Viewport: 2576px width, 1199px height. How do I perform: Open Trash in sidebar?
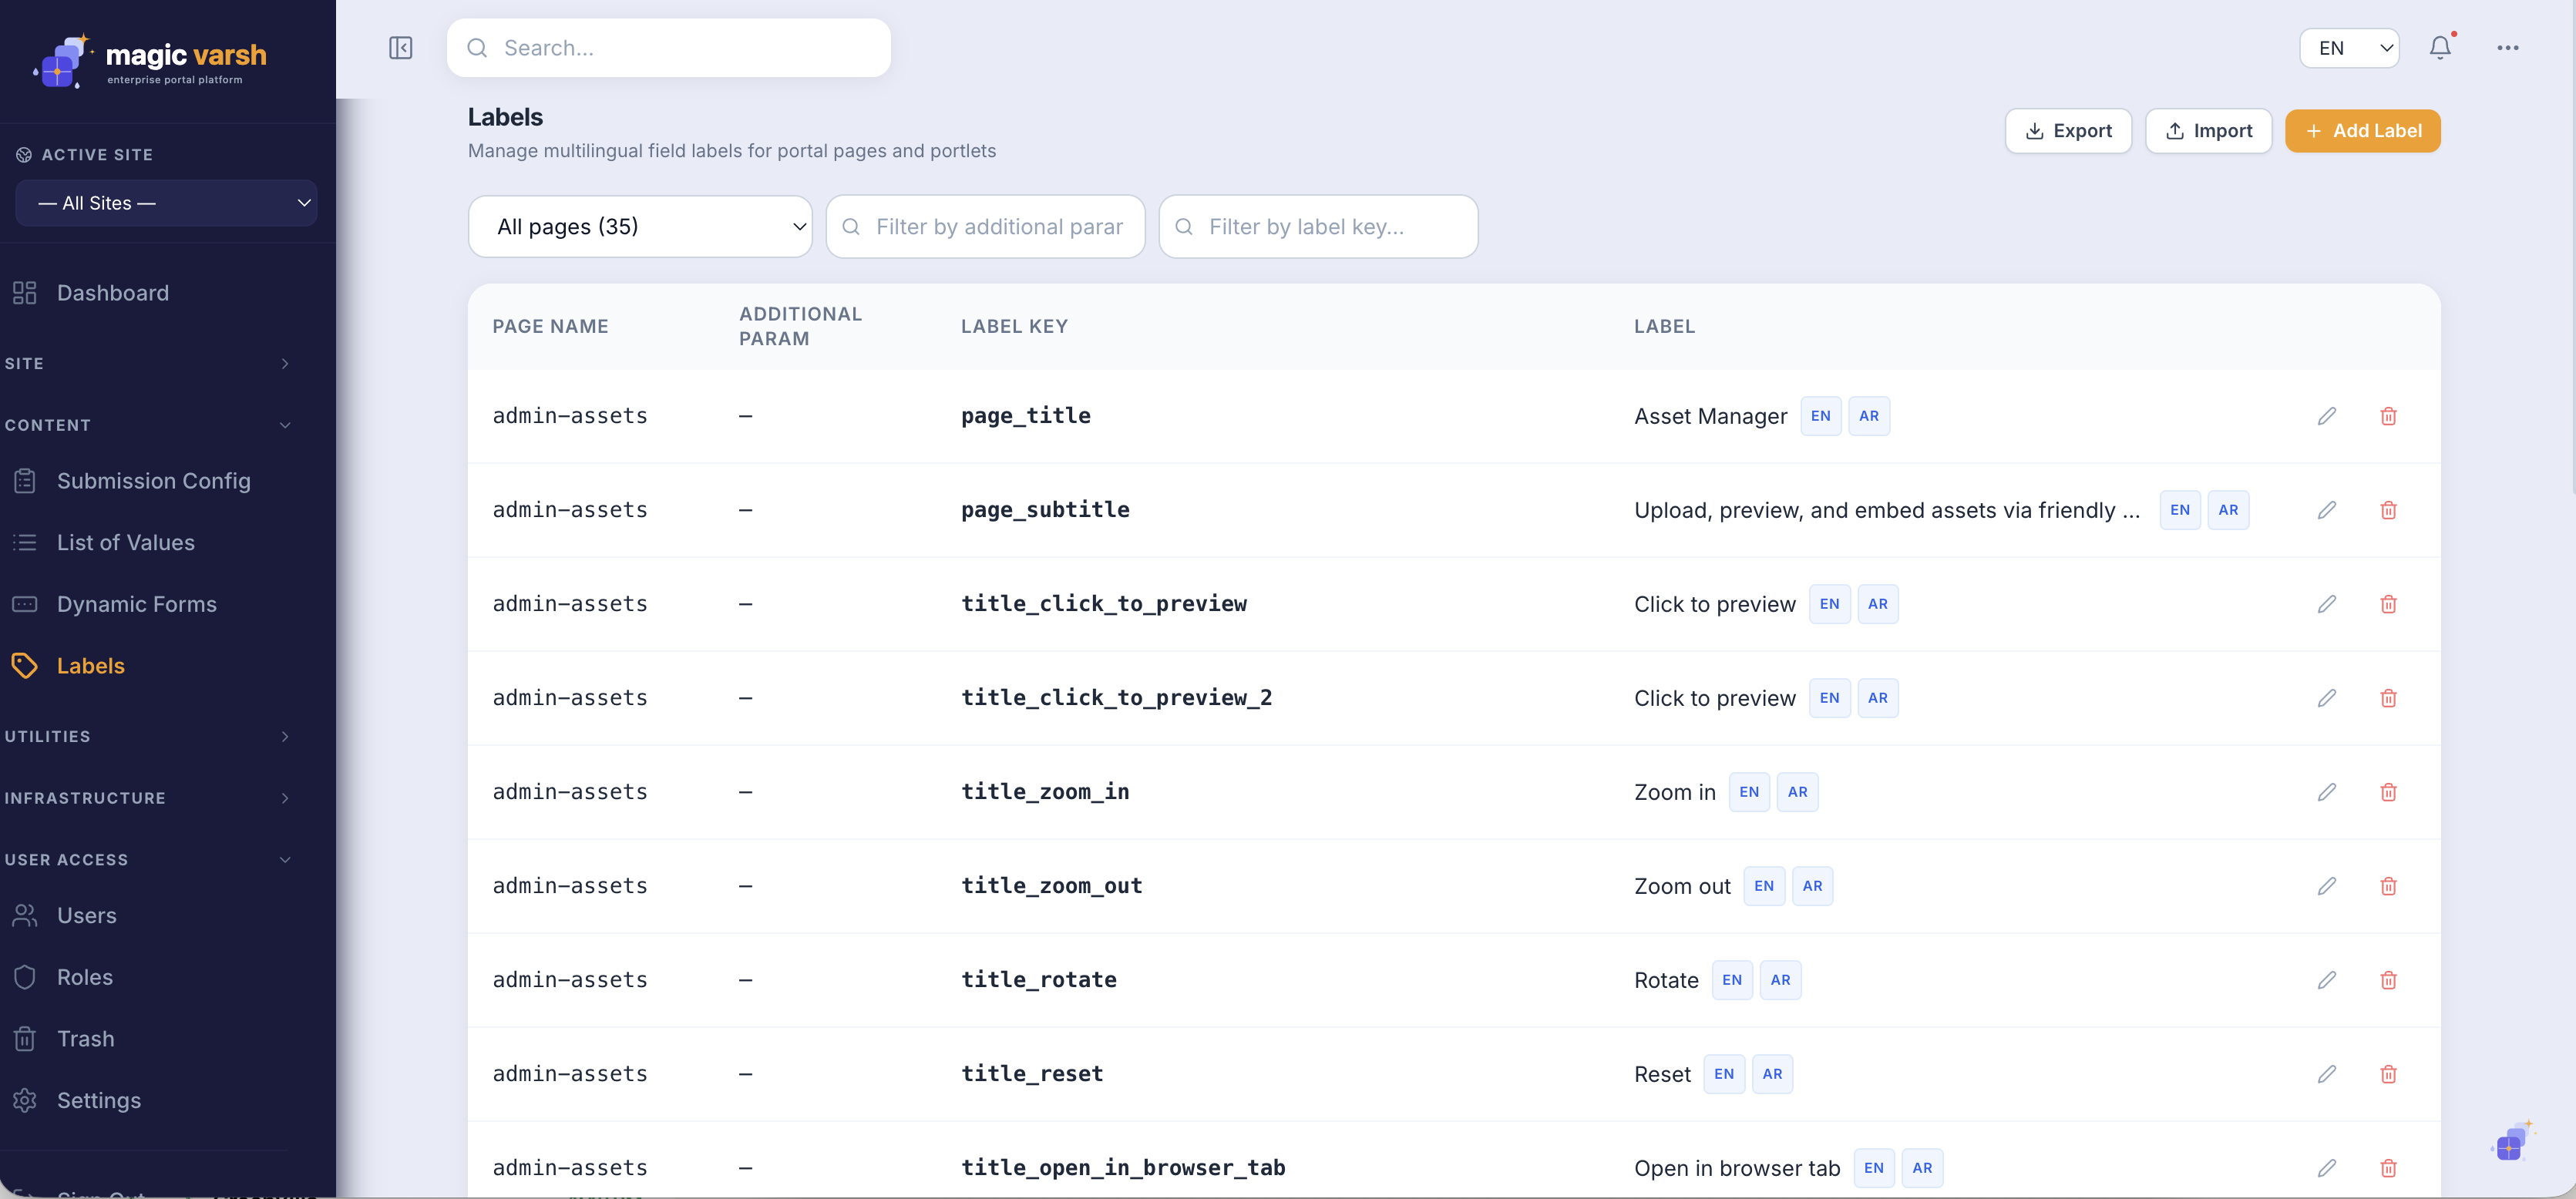pos(85,1039)
